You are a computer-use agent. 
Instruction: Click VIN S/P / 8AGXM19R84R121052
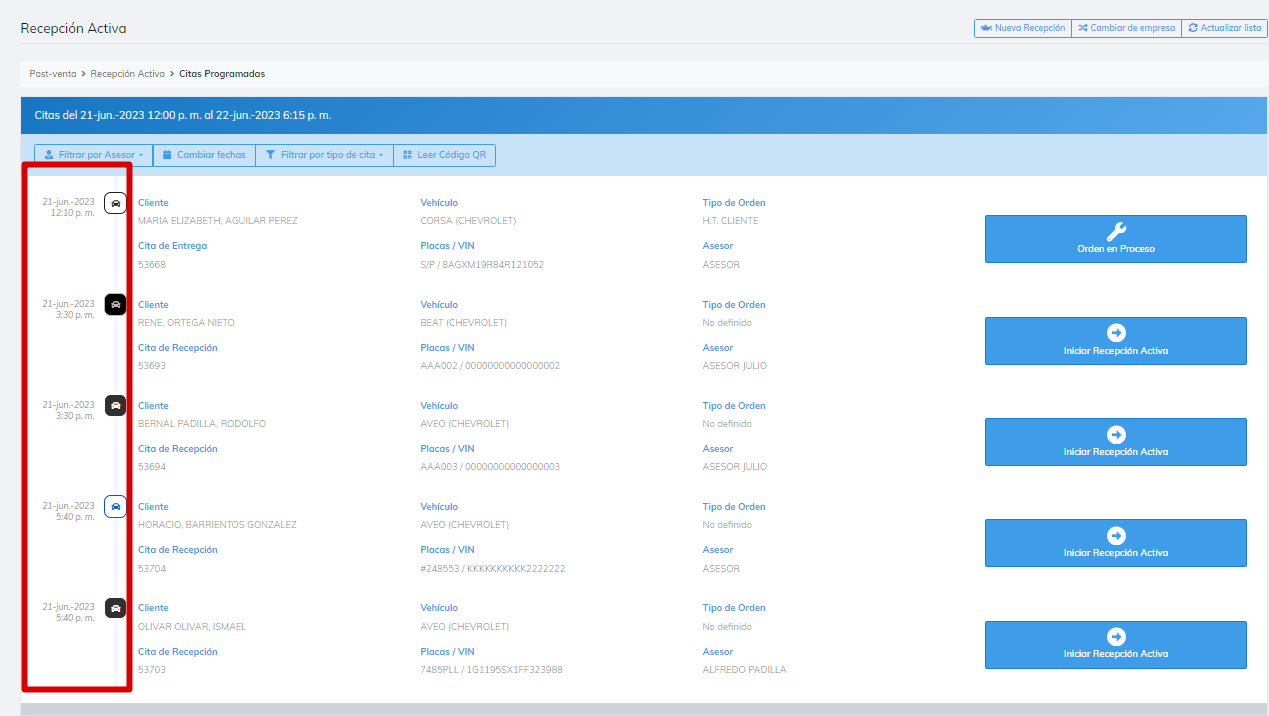click(482, 265)
